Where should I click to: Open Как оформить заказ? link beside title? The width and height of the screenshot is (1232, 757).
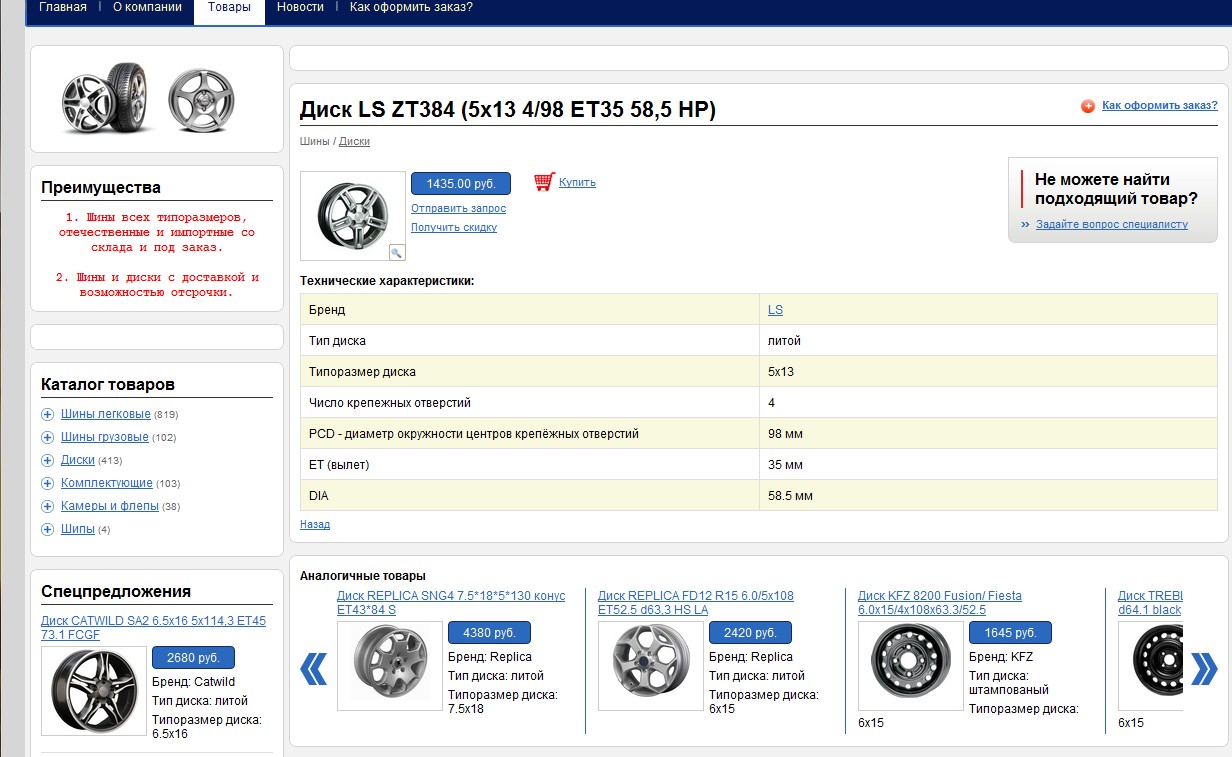click(1160, 105)
